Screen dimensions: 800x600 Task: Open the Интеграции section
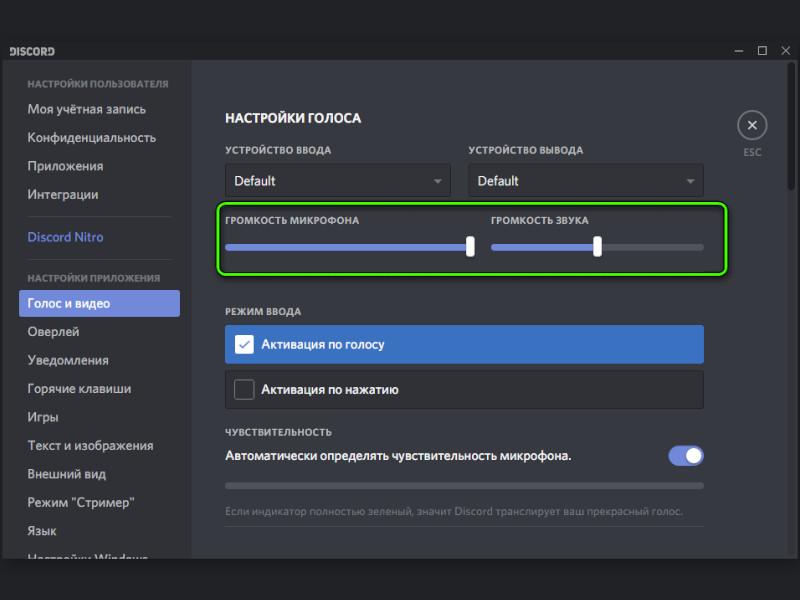pyautogui.click(x=63, y=194)
